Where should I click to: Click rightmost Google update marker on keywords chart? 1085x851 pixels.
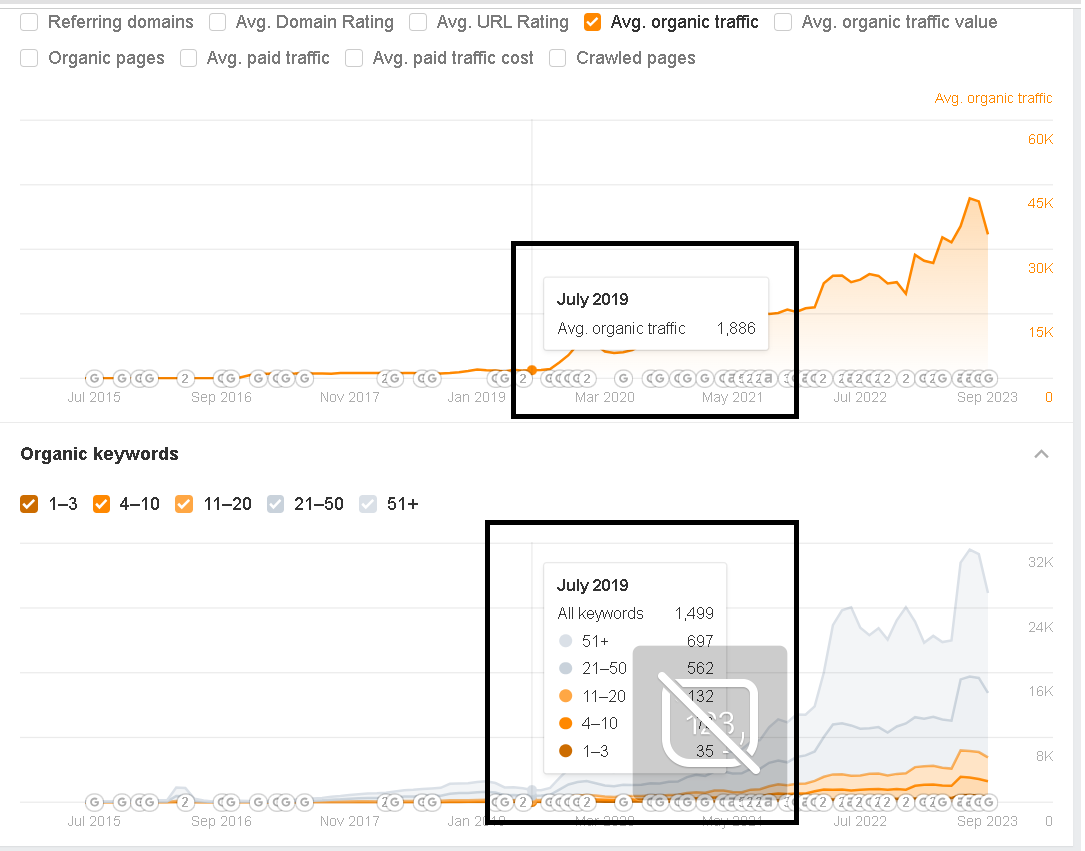click(x=988, y=802)
